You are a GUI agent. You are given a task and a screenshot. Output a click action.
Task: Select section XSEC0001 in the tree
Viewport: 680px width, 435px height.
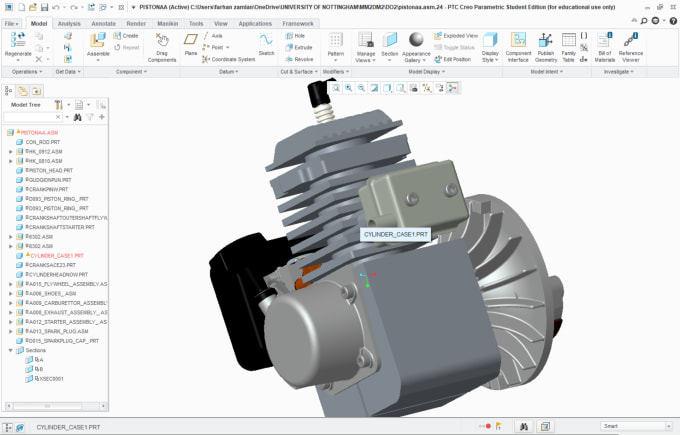click(51, 379)
